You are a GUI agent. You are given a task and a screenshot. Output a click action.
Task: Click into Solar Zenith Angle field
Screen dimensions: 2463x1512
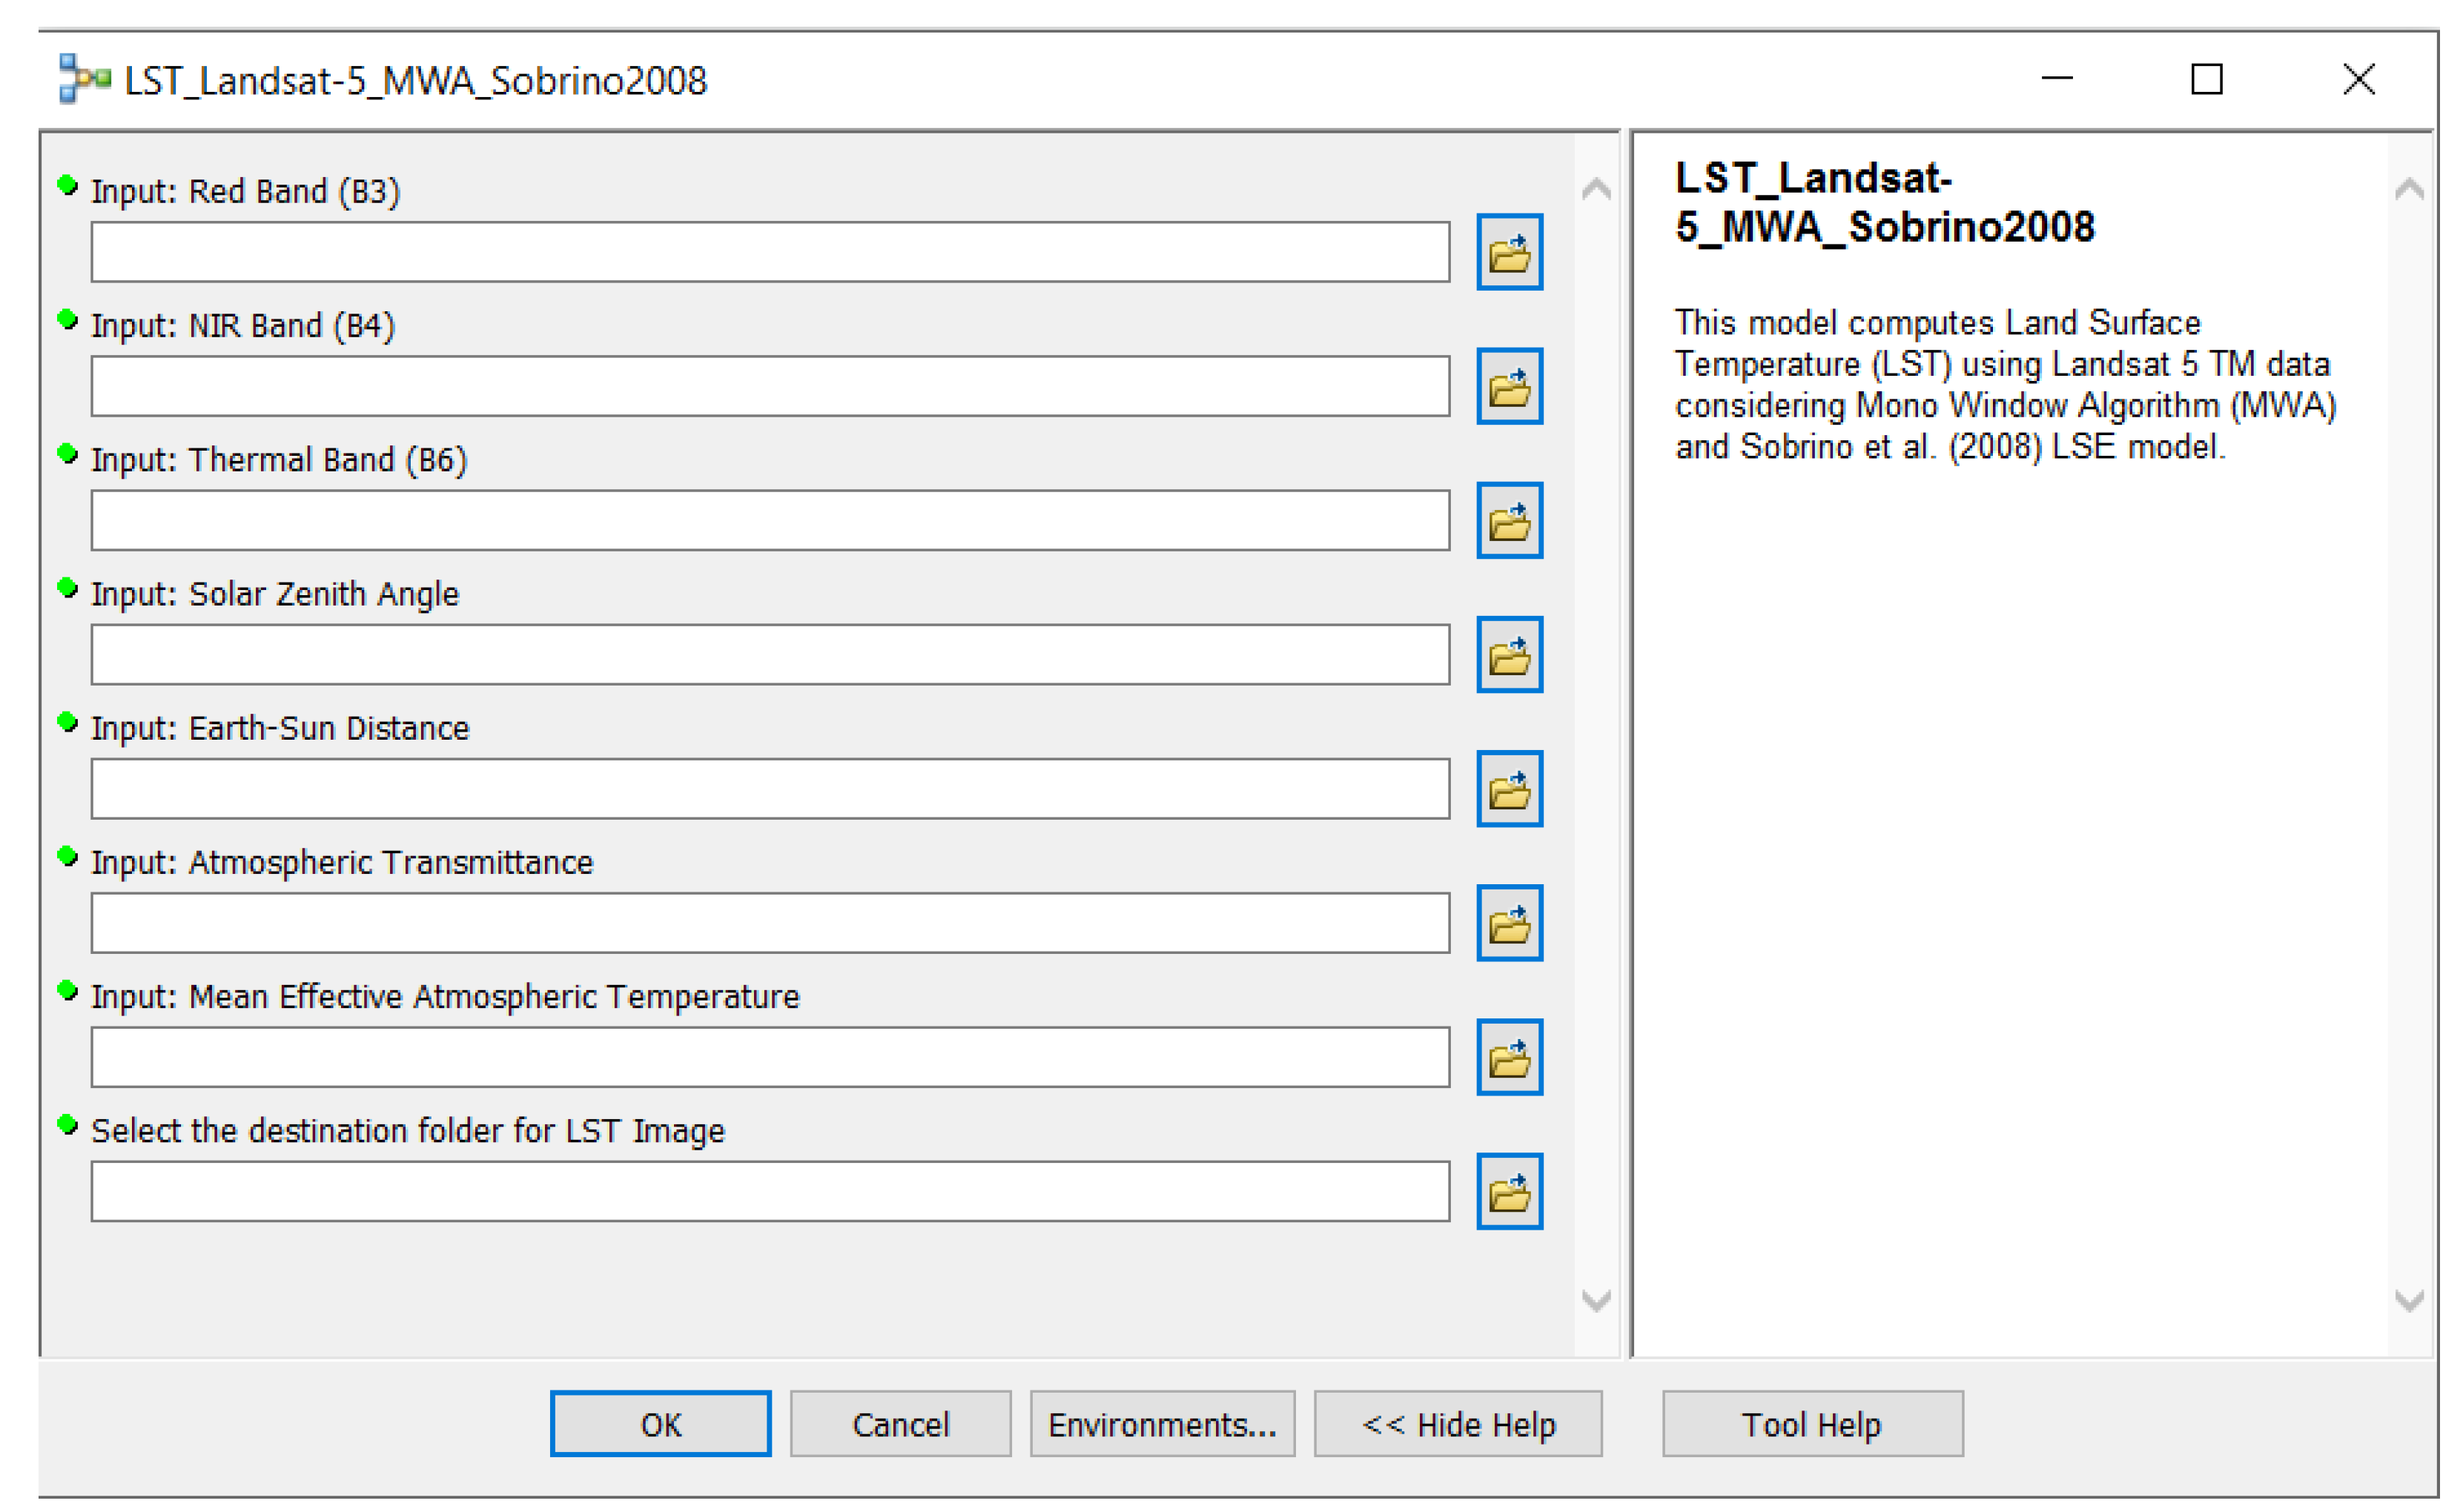(x=770, y=654)
